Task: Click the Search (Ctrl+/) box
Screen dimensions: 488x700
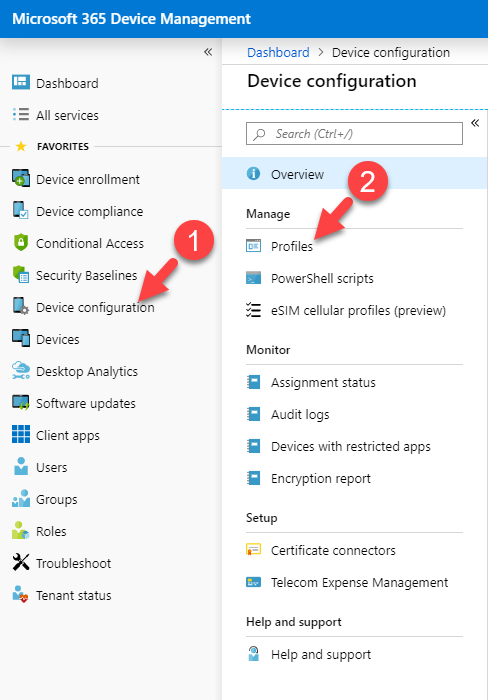Action: [x=354, y=133]
